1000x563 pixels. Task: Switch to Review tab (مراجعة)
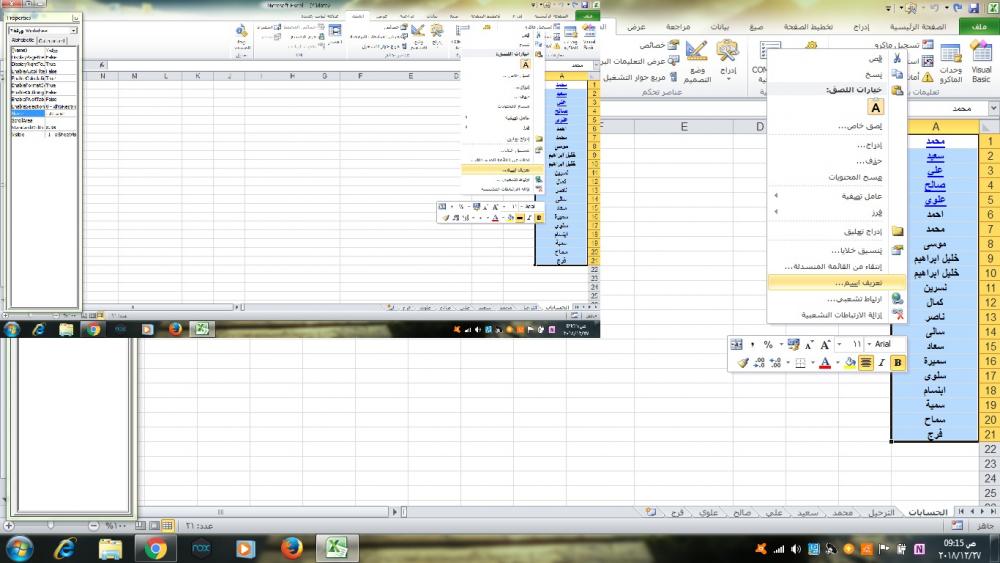677,27
